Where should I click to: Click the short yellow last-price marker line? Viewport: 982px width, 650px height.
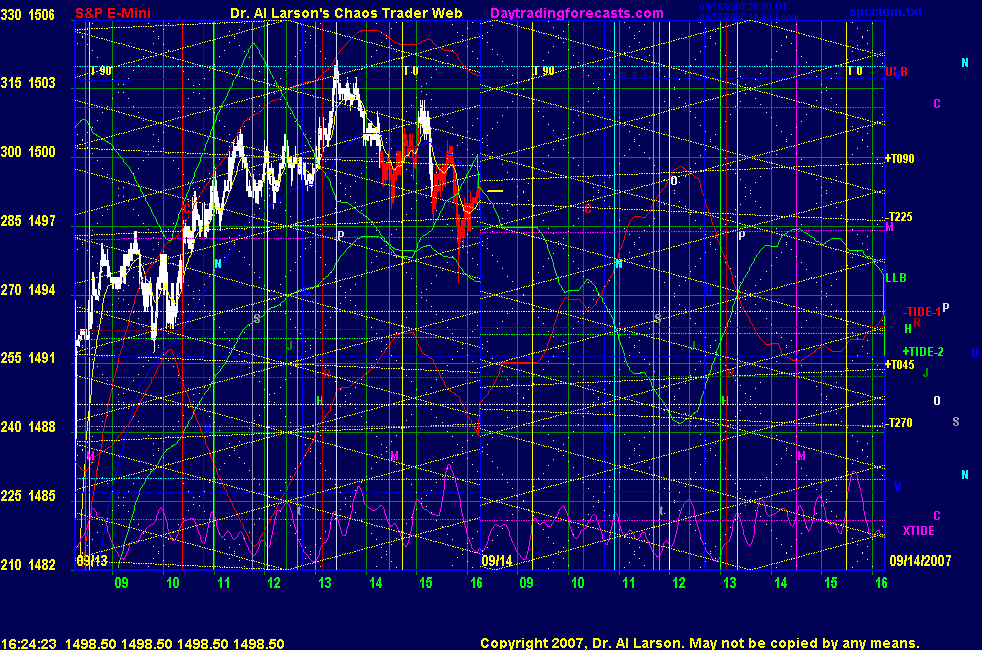(x=495, y=191)
